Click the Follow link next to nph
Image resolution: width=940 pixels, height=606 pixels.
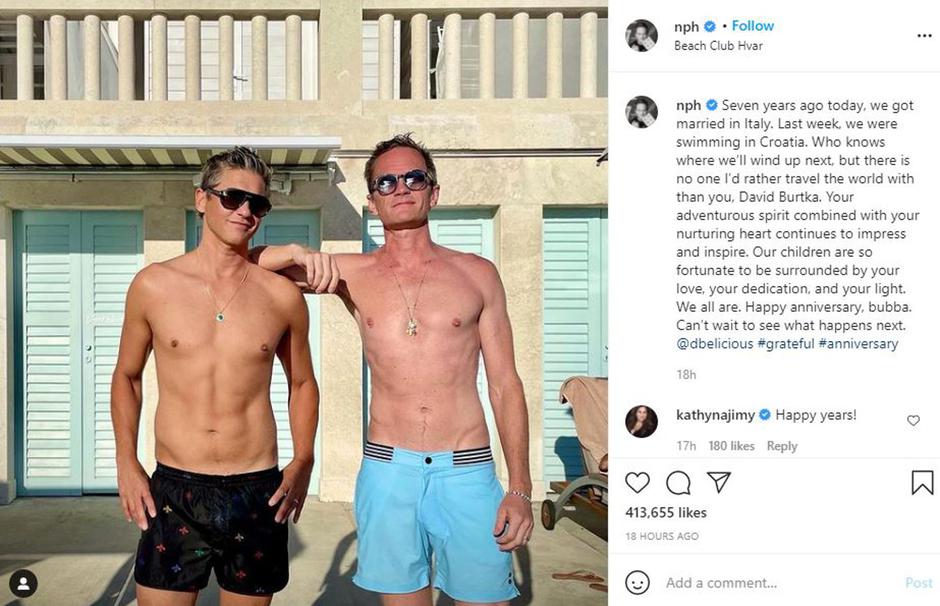click(753, 26)
